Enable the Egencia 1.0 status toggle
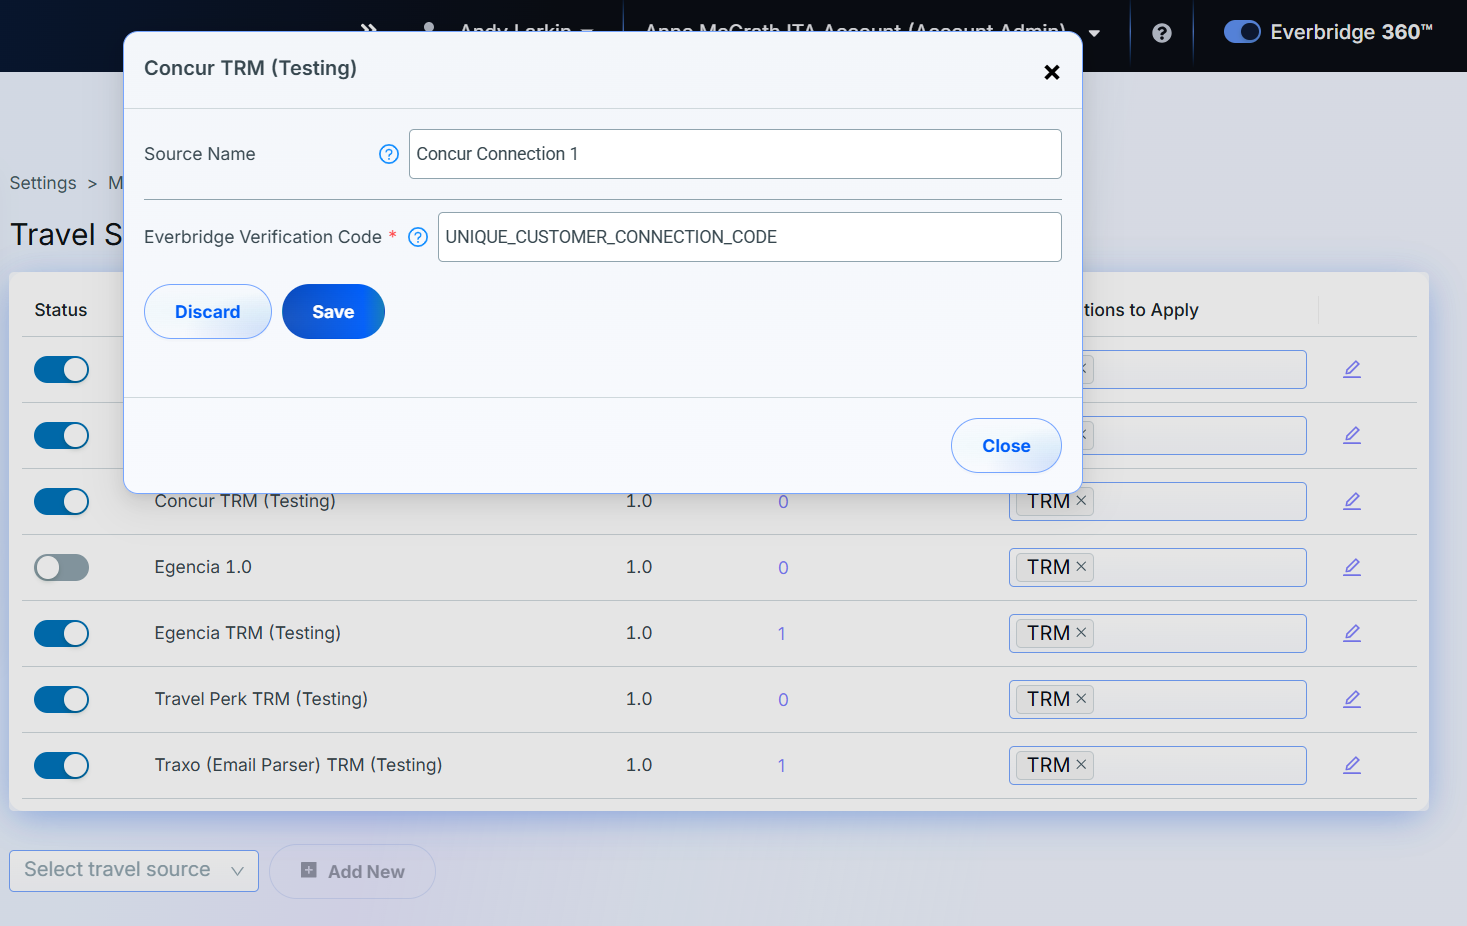The width and height of the screenshot is (1467, 926). click(x=62, y=568)
